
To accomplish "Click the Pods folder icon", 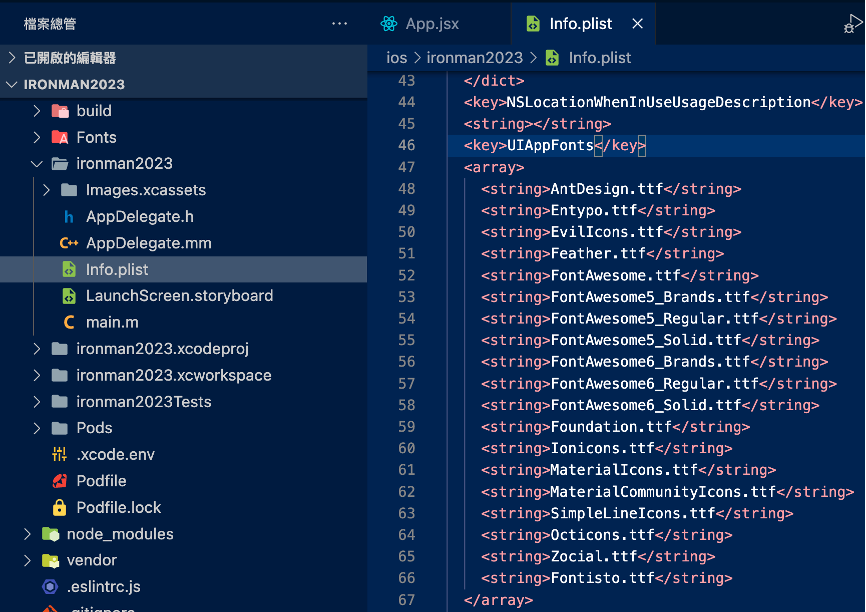I will 60,428.
